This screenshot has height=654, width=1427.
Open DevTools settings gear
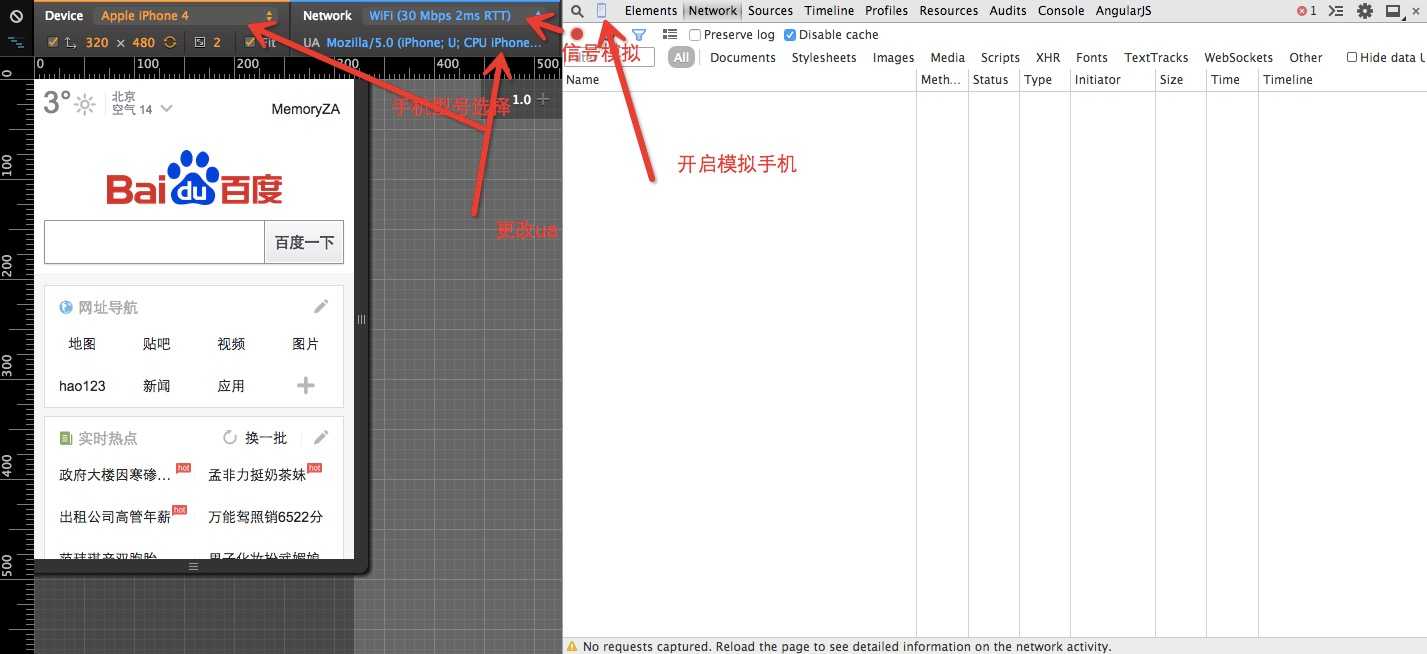click(x=1365, y=11)
